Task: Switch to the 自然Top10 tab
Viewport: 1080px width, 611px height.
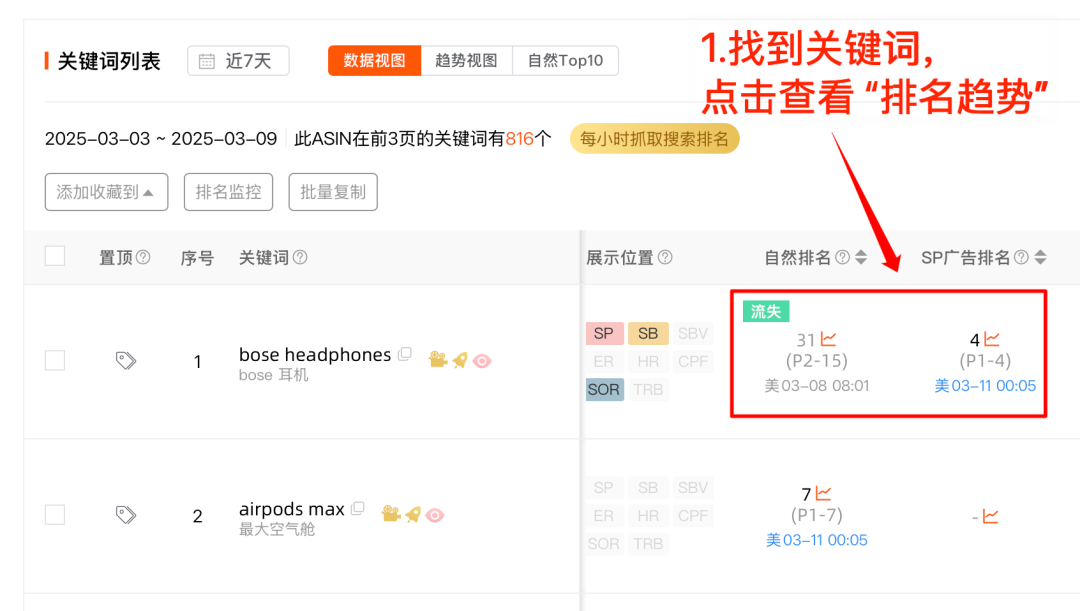Action: click(x=565, y=61)
